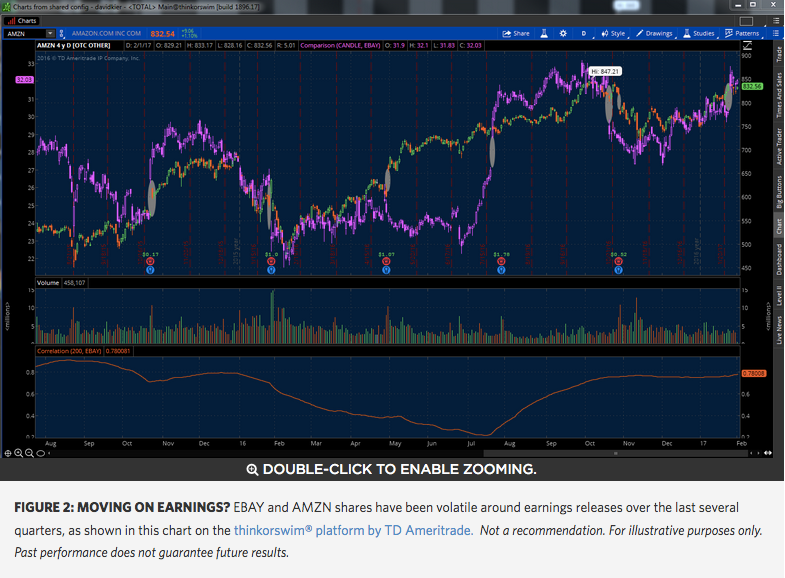Image resolution: width=785 pixels, height=578 pixels.
Task: Click the 832.54 last price text
Action: (162, 34)
